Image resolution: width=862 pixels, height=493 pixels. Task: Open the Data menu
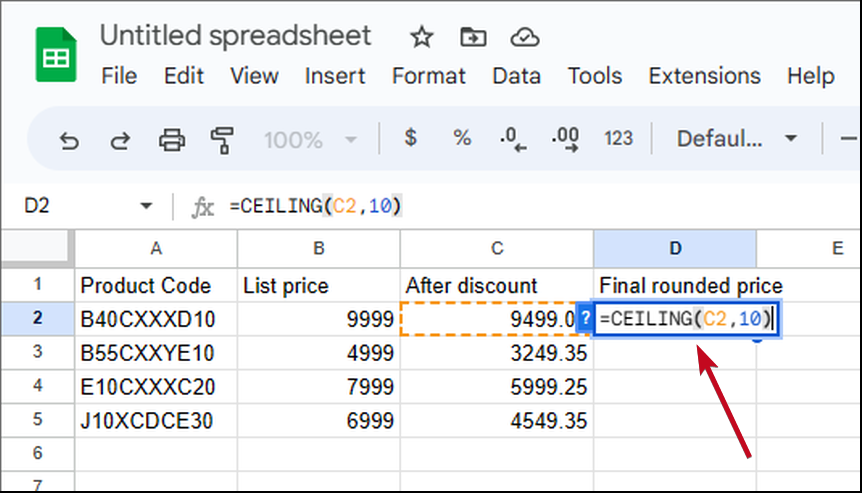(x=516, y=75)
